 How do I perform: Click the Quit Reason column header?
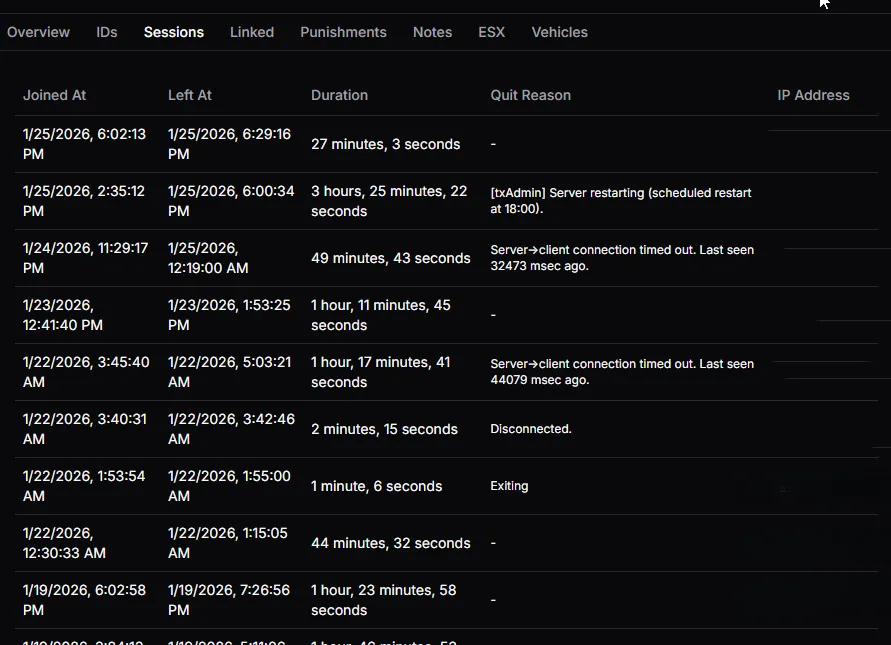pyautogui.click(x=530, y=95)
